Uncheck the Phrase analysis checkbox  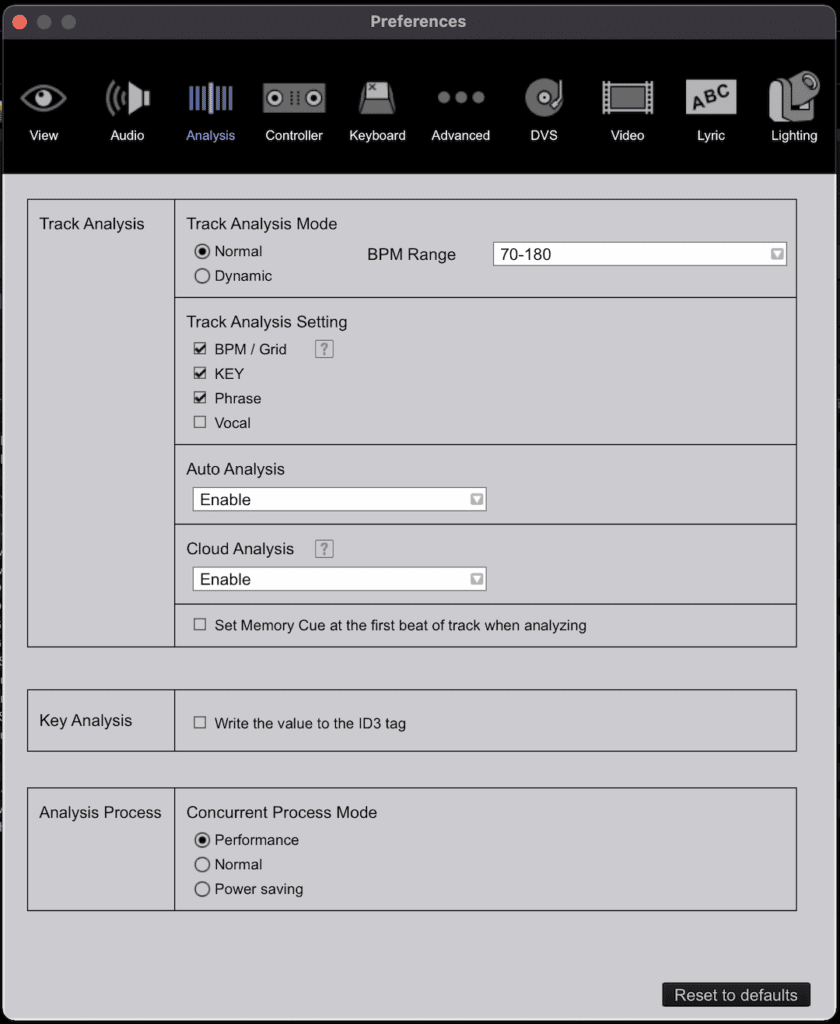point(200,398)
